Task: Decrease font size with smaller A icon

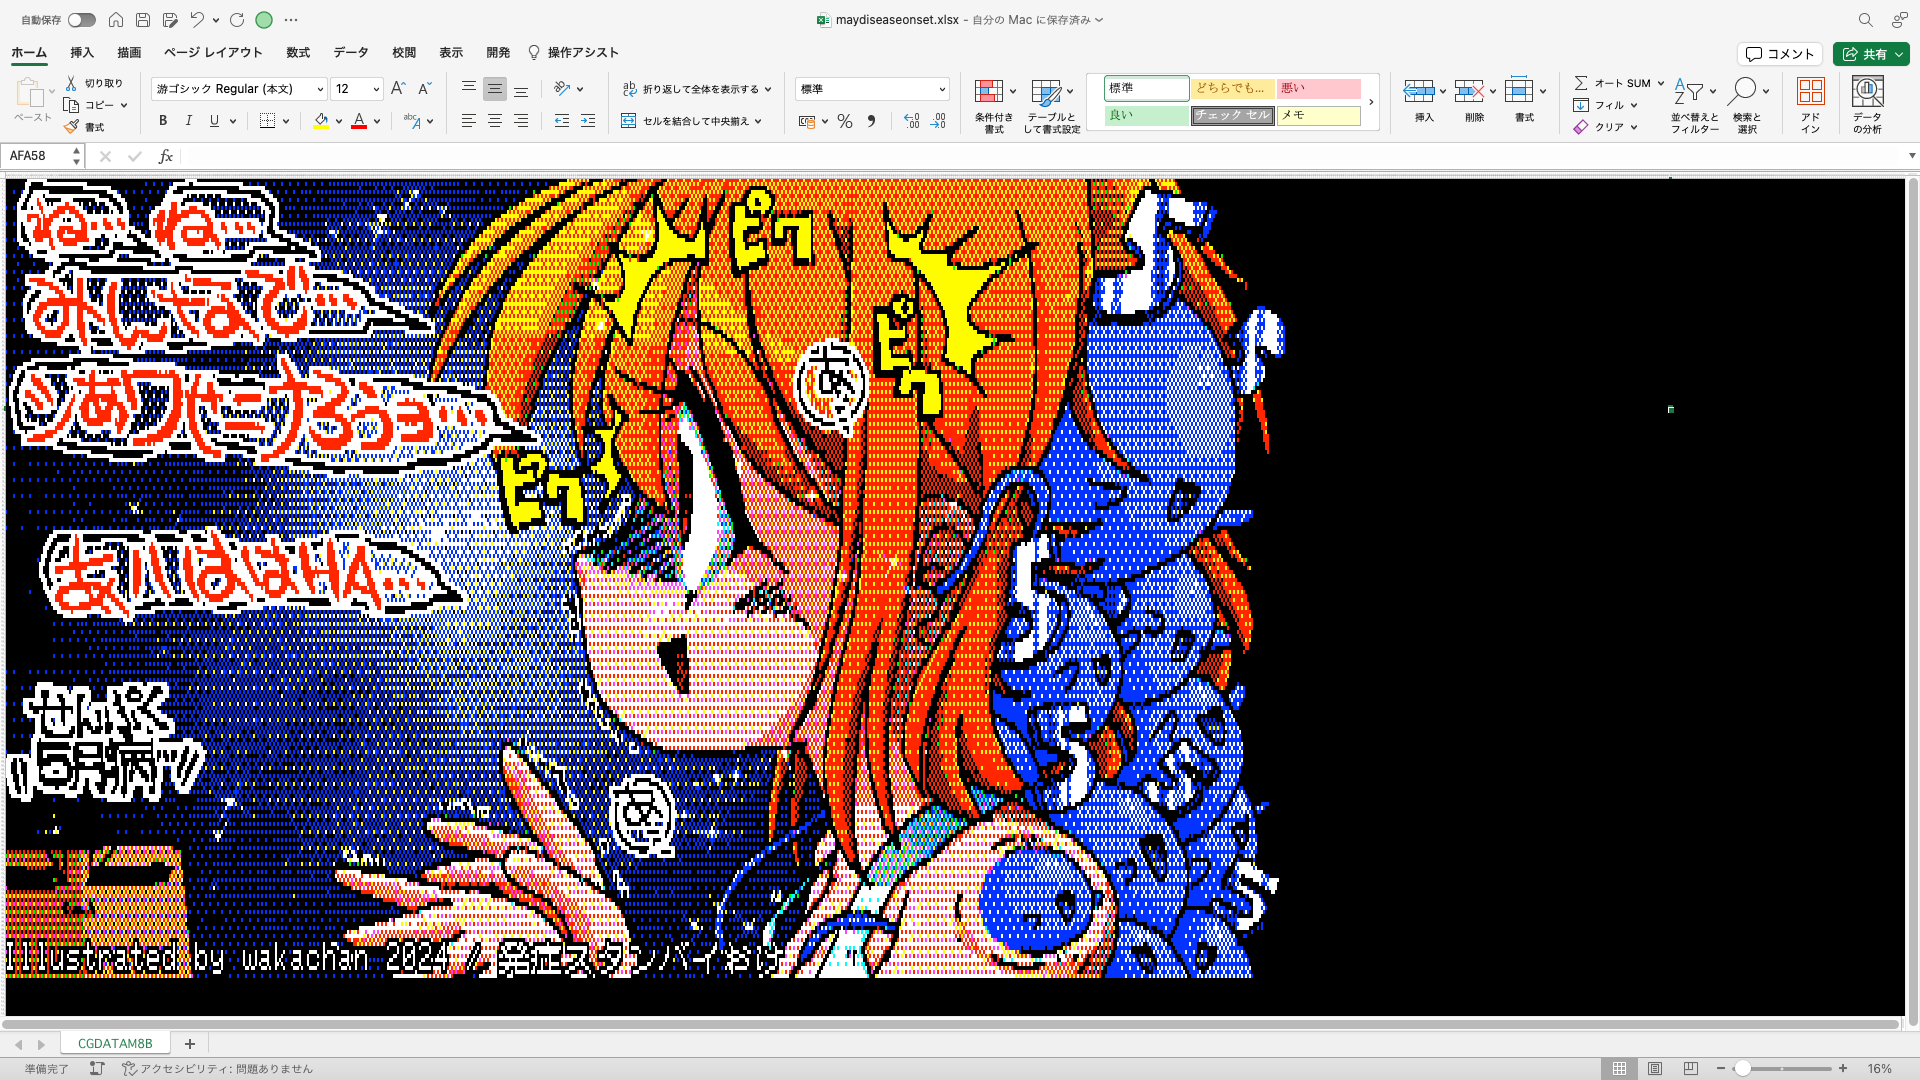Action: 424,89
